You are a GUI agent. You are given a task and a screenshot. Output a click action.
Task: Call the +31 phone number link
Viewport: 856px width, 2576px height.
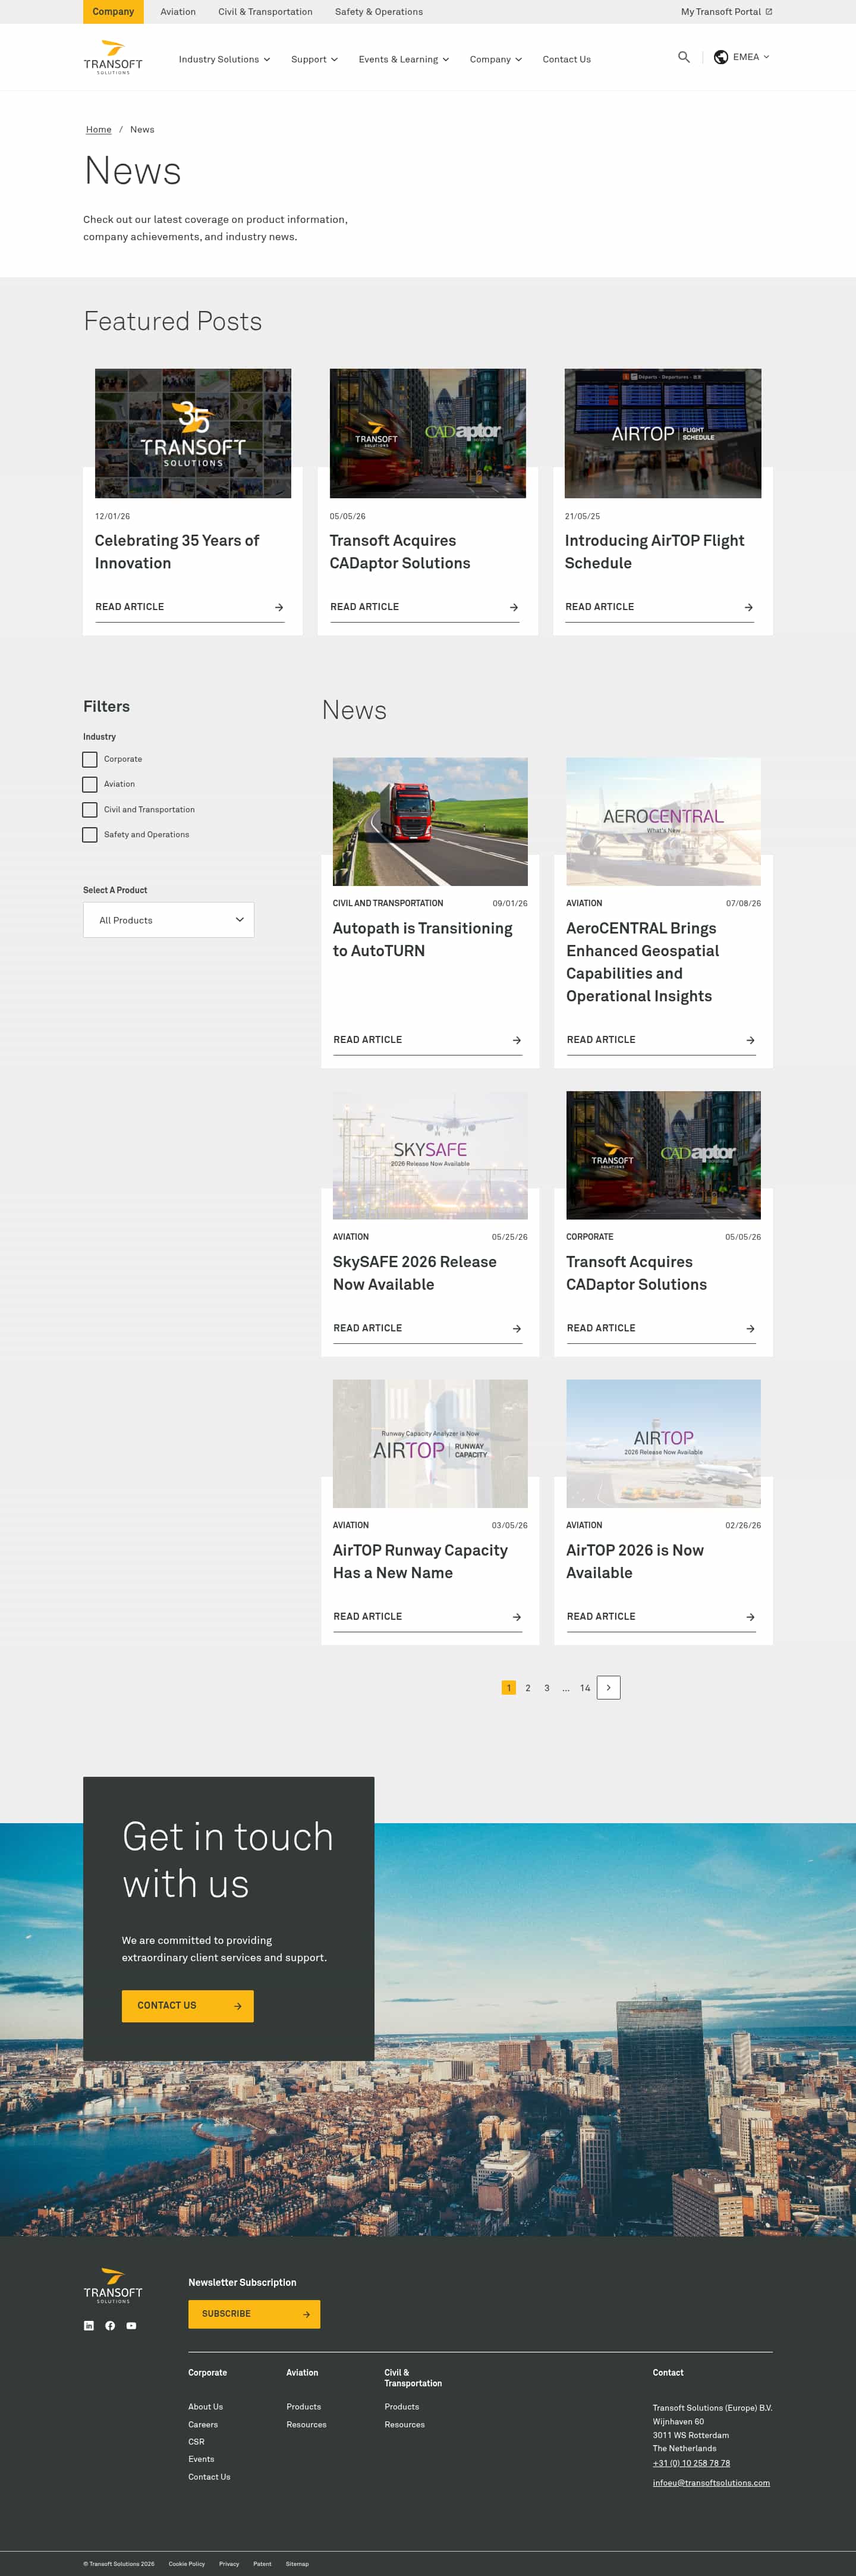(x=691, y=2463)
